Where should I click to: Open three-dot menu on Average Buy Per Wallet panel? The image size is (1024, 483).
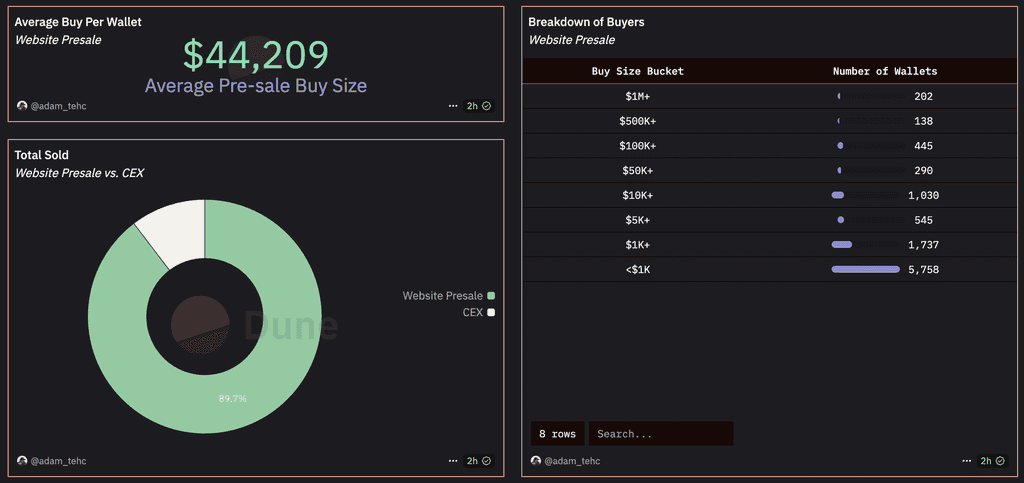[453, 106]
